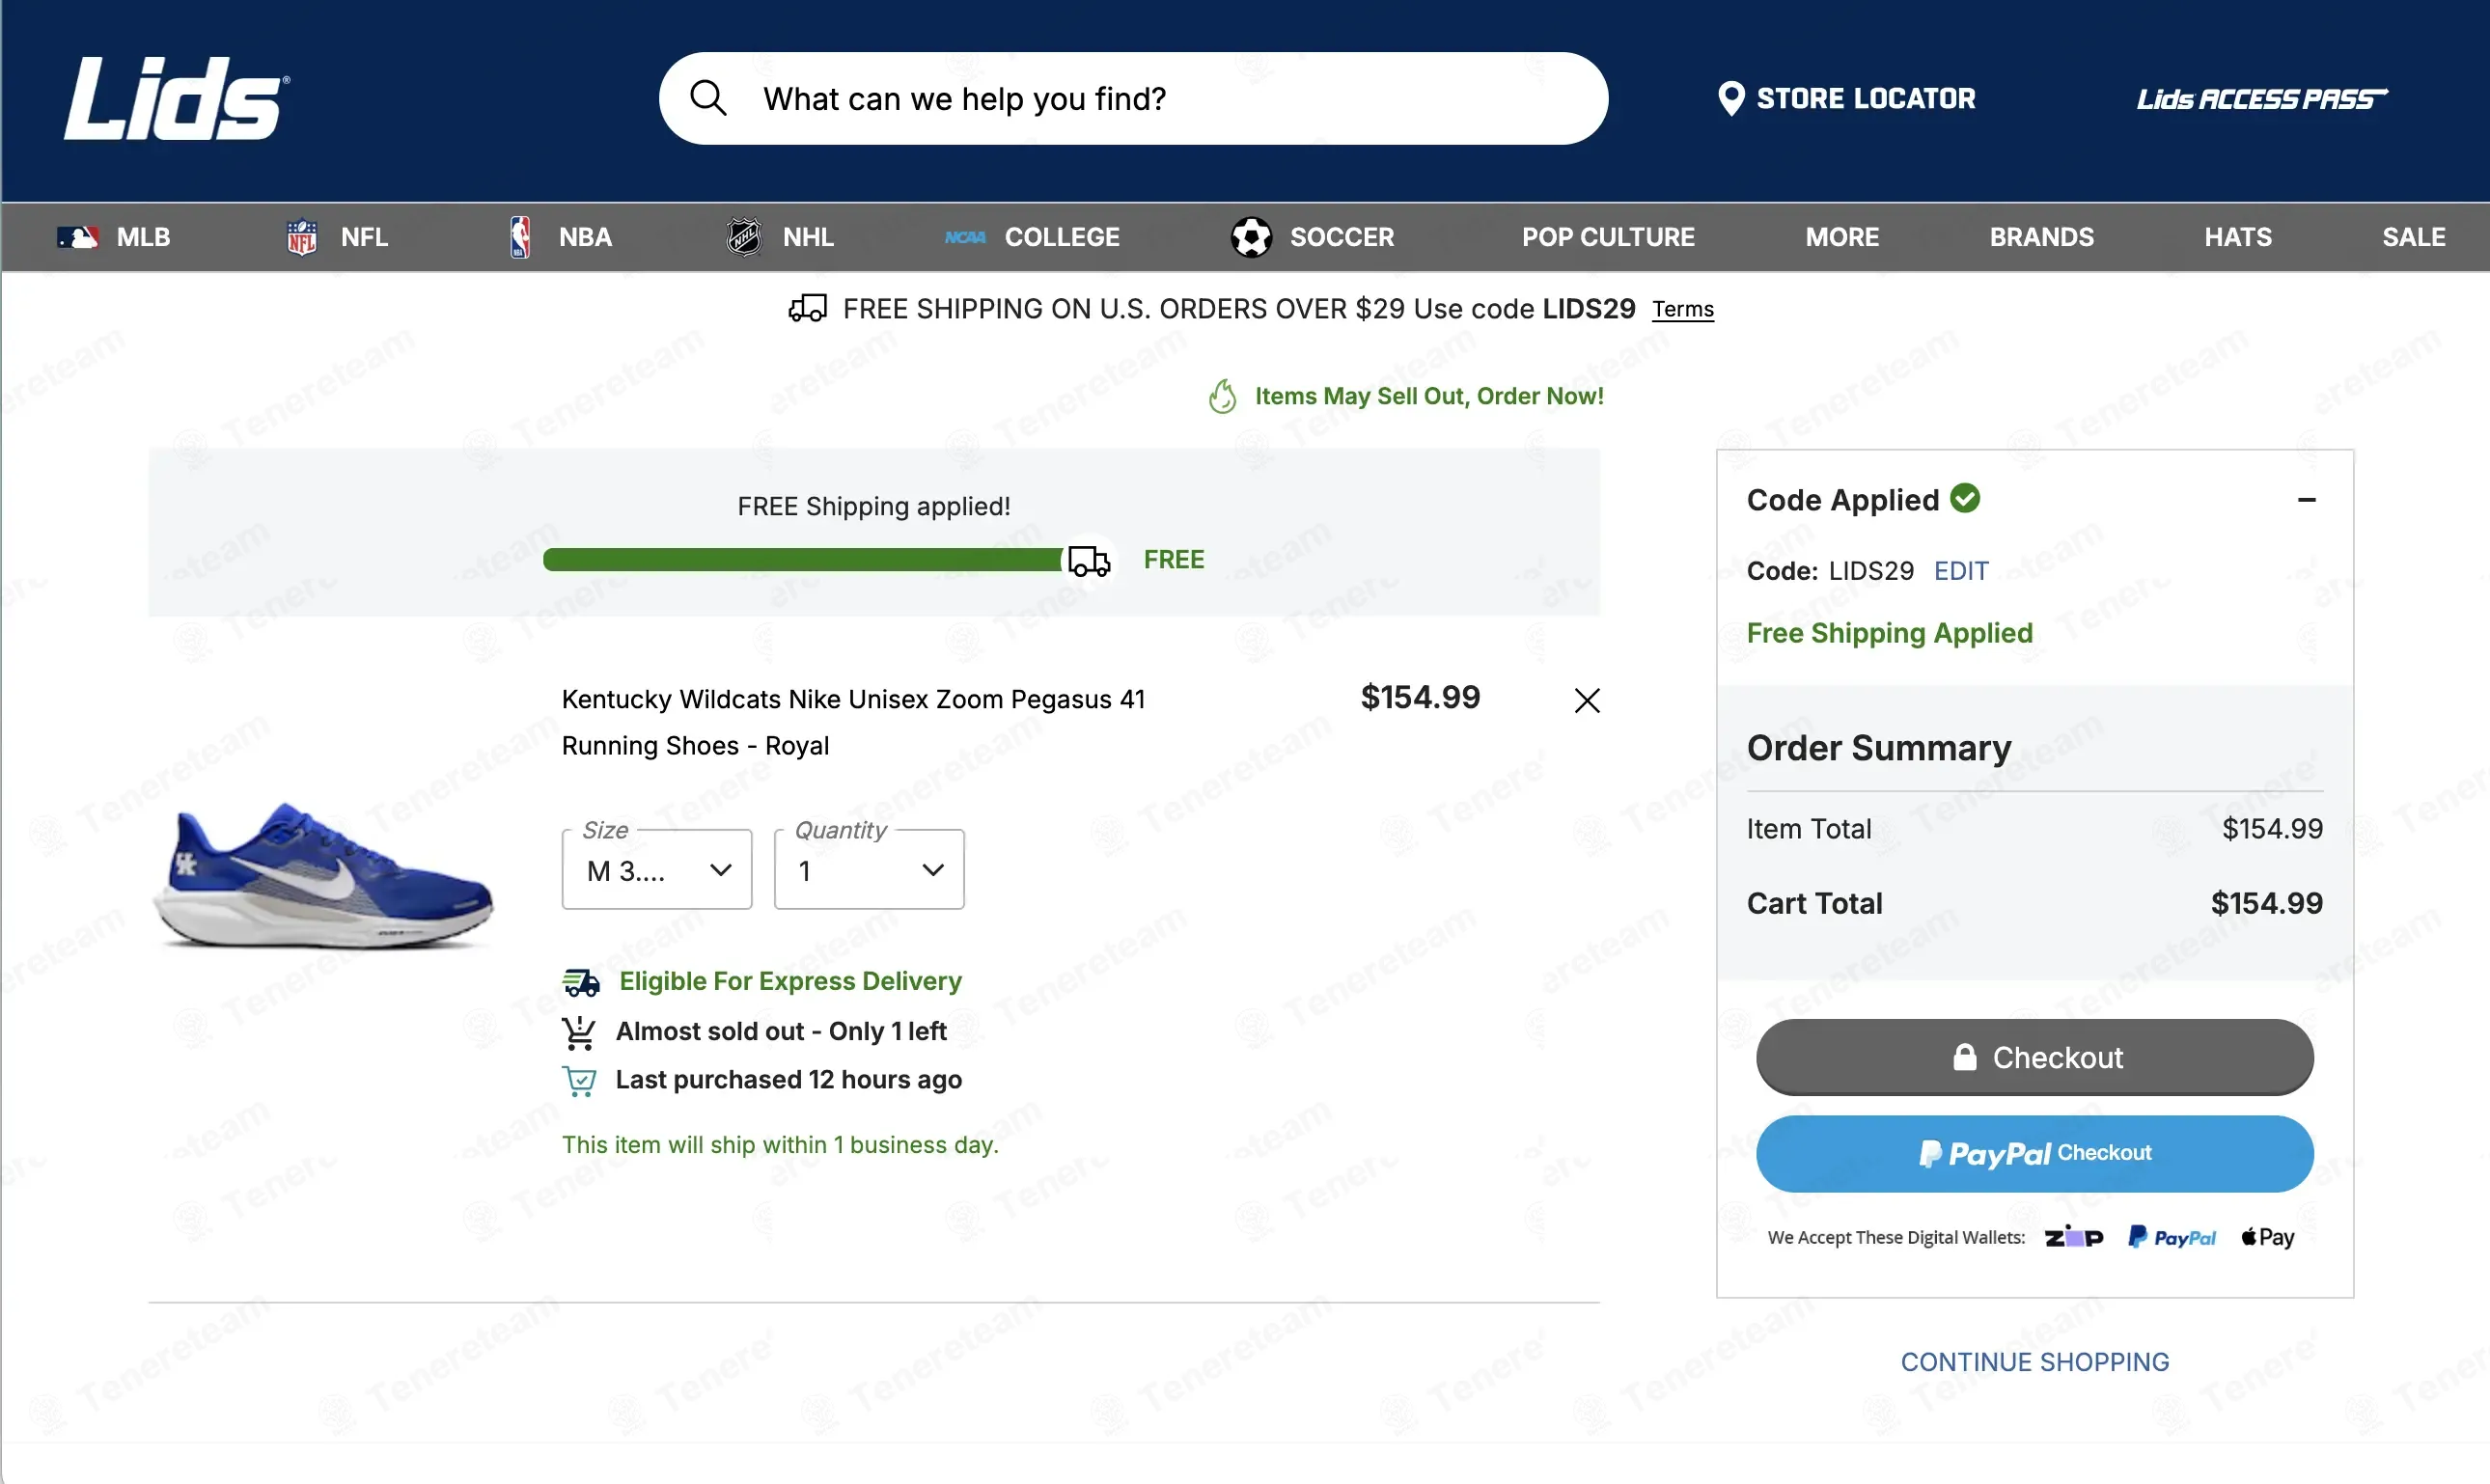Image resolution: width=2490 pixels, height=1484 pixels.
Task: Click Continue Shopping
Action: point(2035,1362)
